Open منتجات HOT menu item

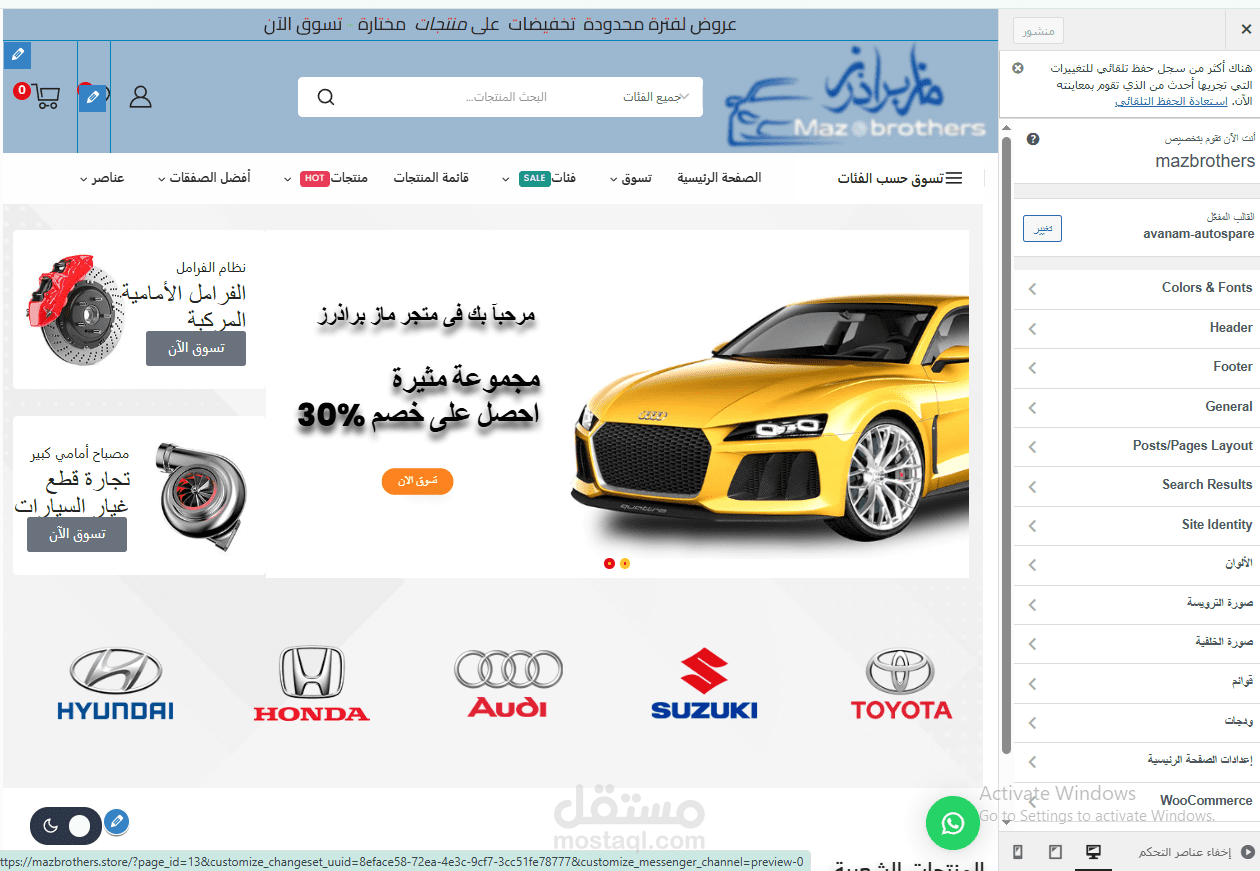(x=326, y=178)
